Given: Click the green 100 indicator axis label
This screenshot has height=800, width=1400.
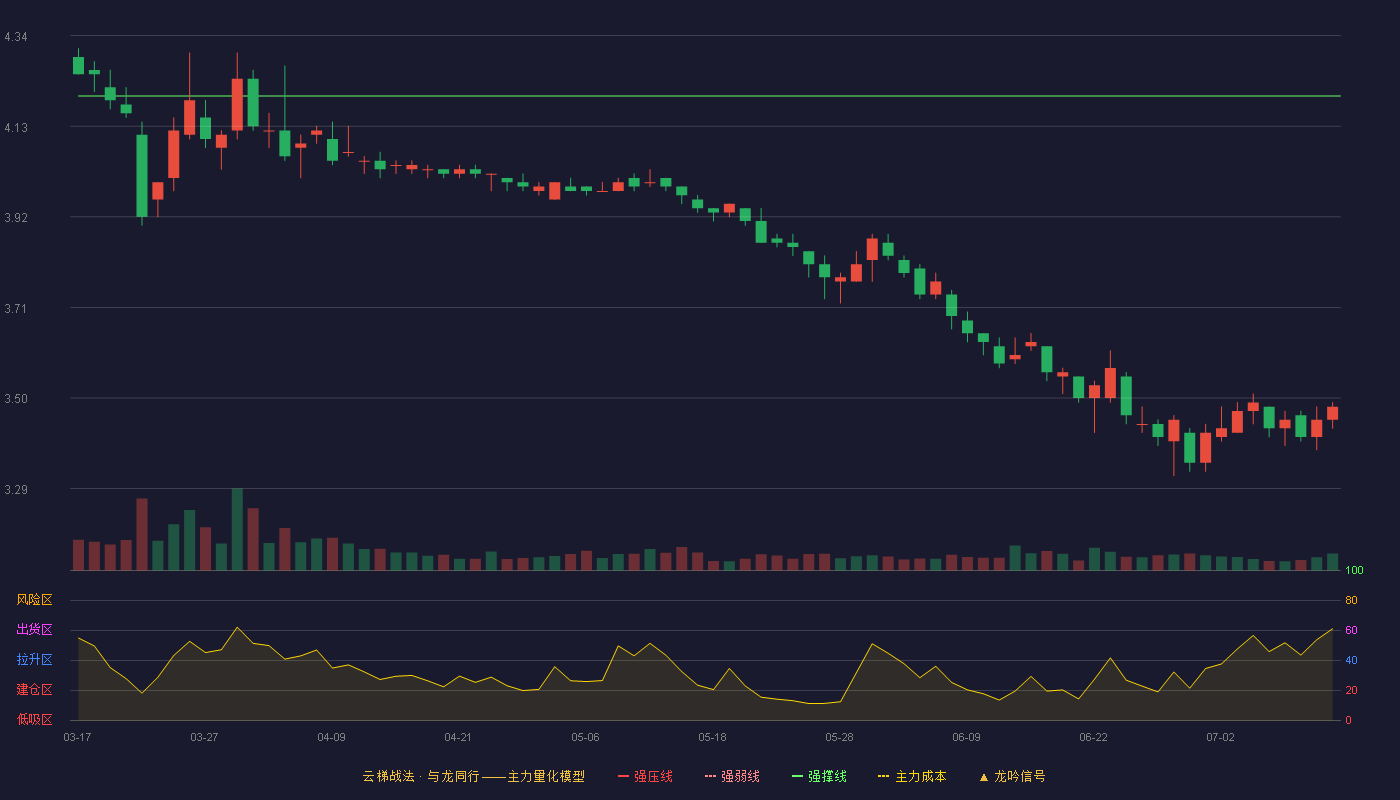Looking at the screenshot, I should pos(1354,570).
